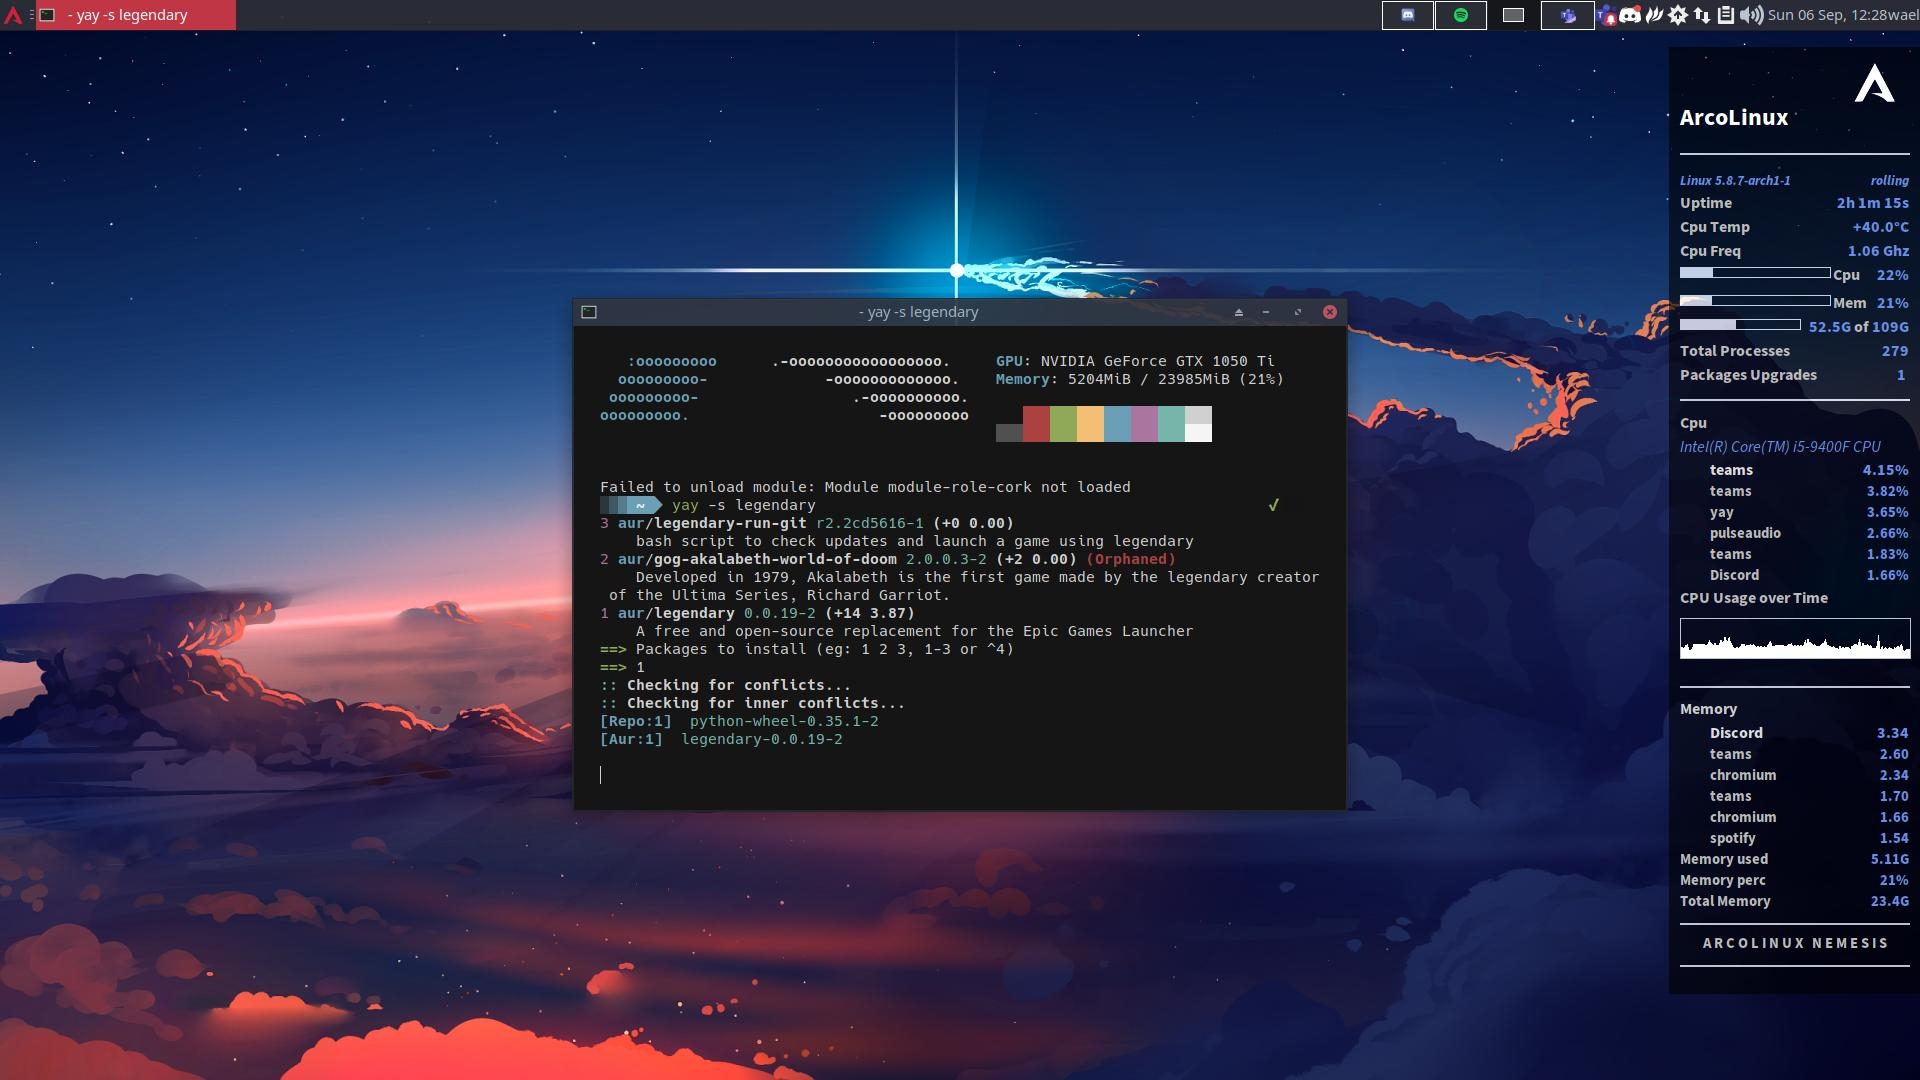Click the Conky Cpu usage bar

click(x=1755, y=273)
